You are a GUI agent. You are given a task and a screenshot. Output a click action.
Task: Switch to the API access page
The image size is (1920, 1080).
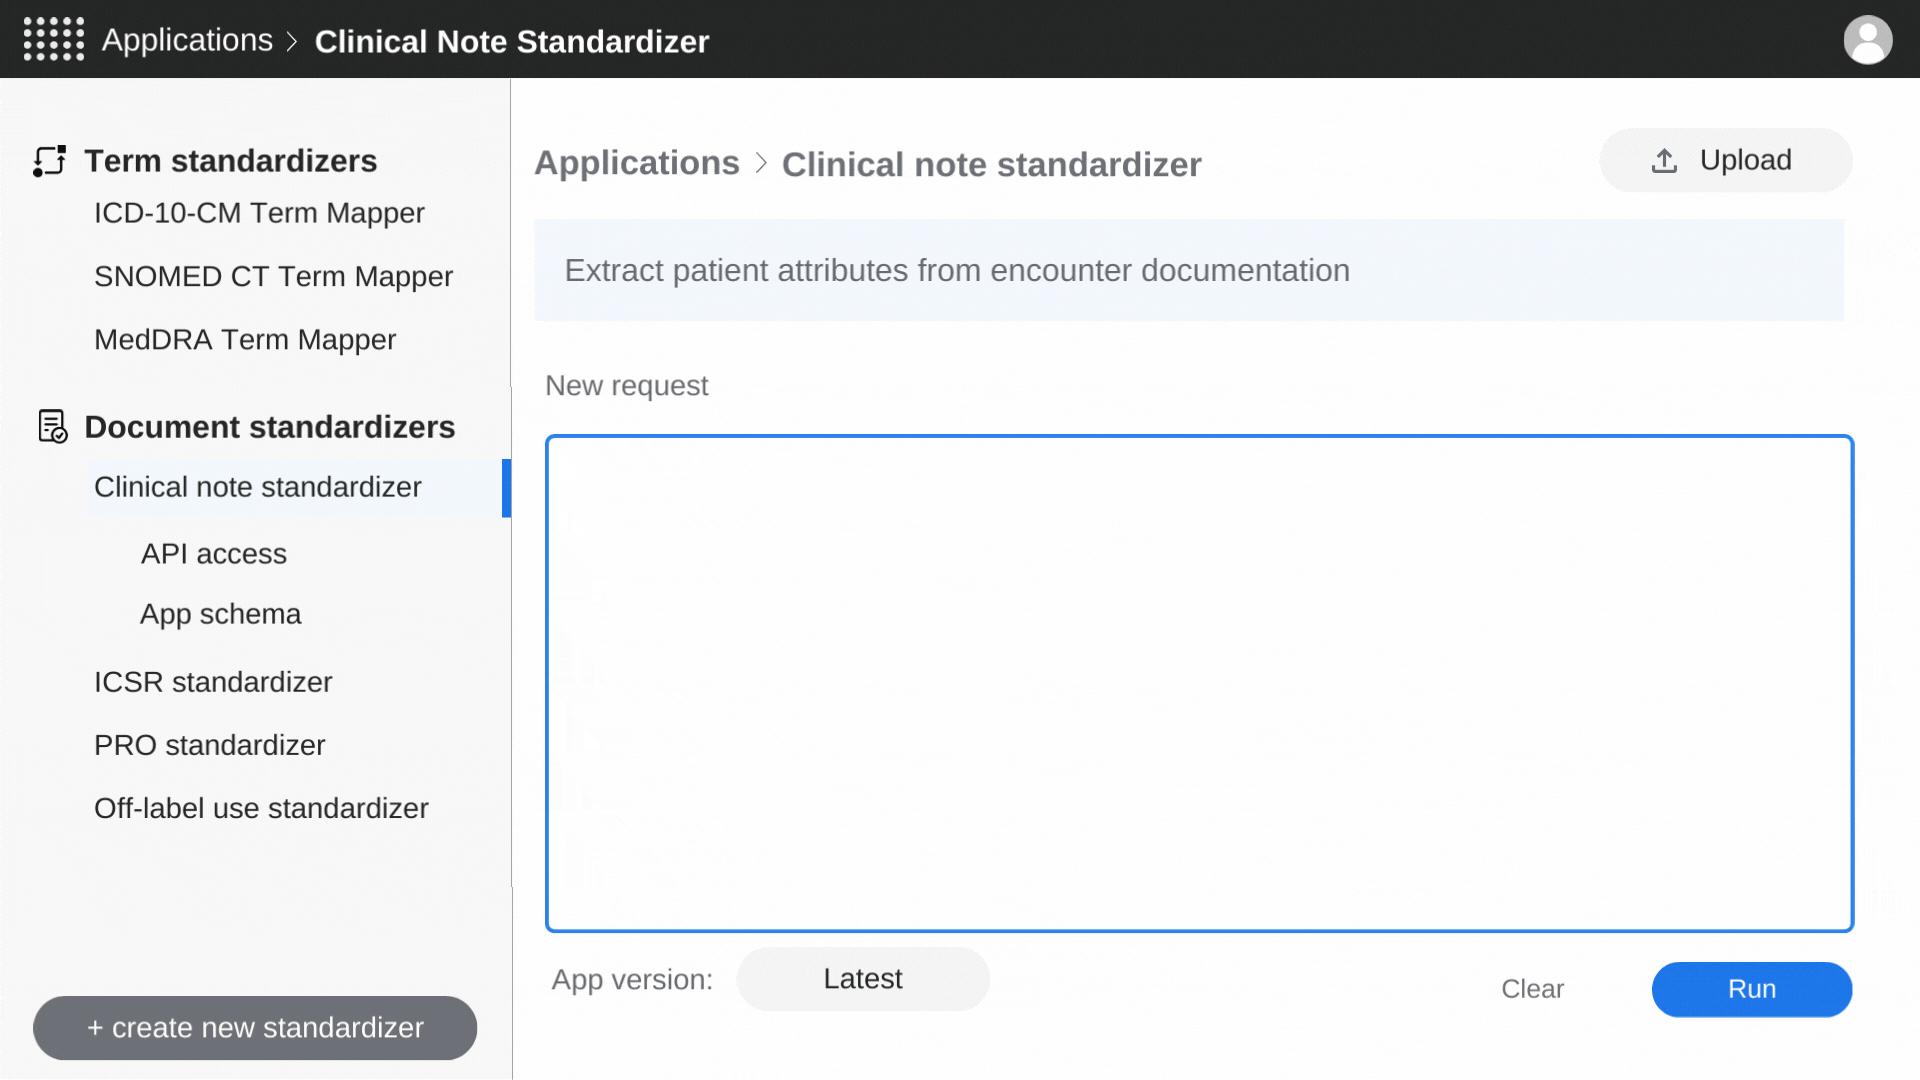coord(213,553)
